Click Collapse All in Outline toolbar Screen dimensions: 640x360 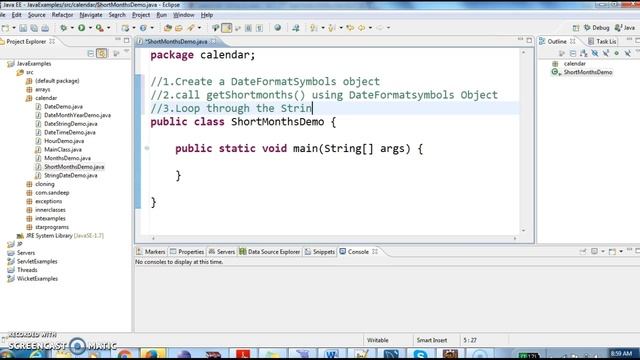pos(573,53)
